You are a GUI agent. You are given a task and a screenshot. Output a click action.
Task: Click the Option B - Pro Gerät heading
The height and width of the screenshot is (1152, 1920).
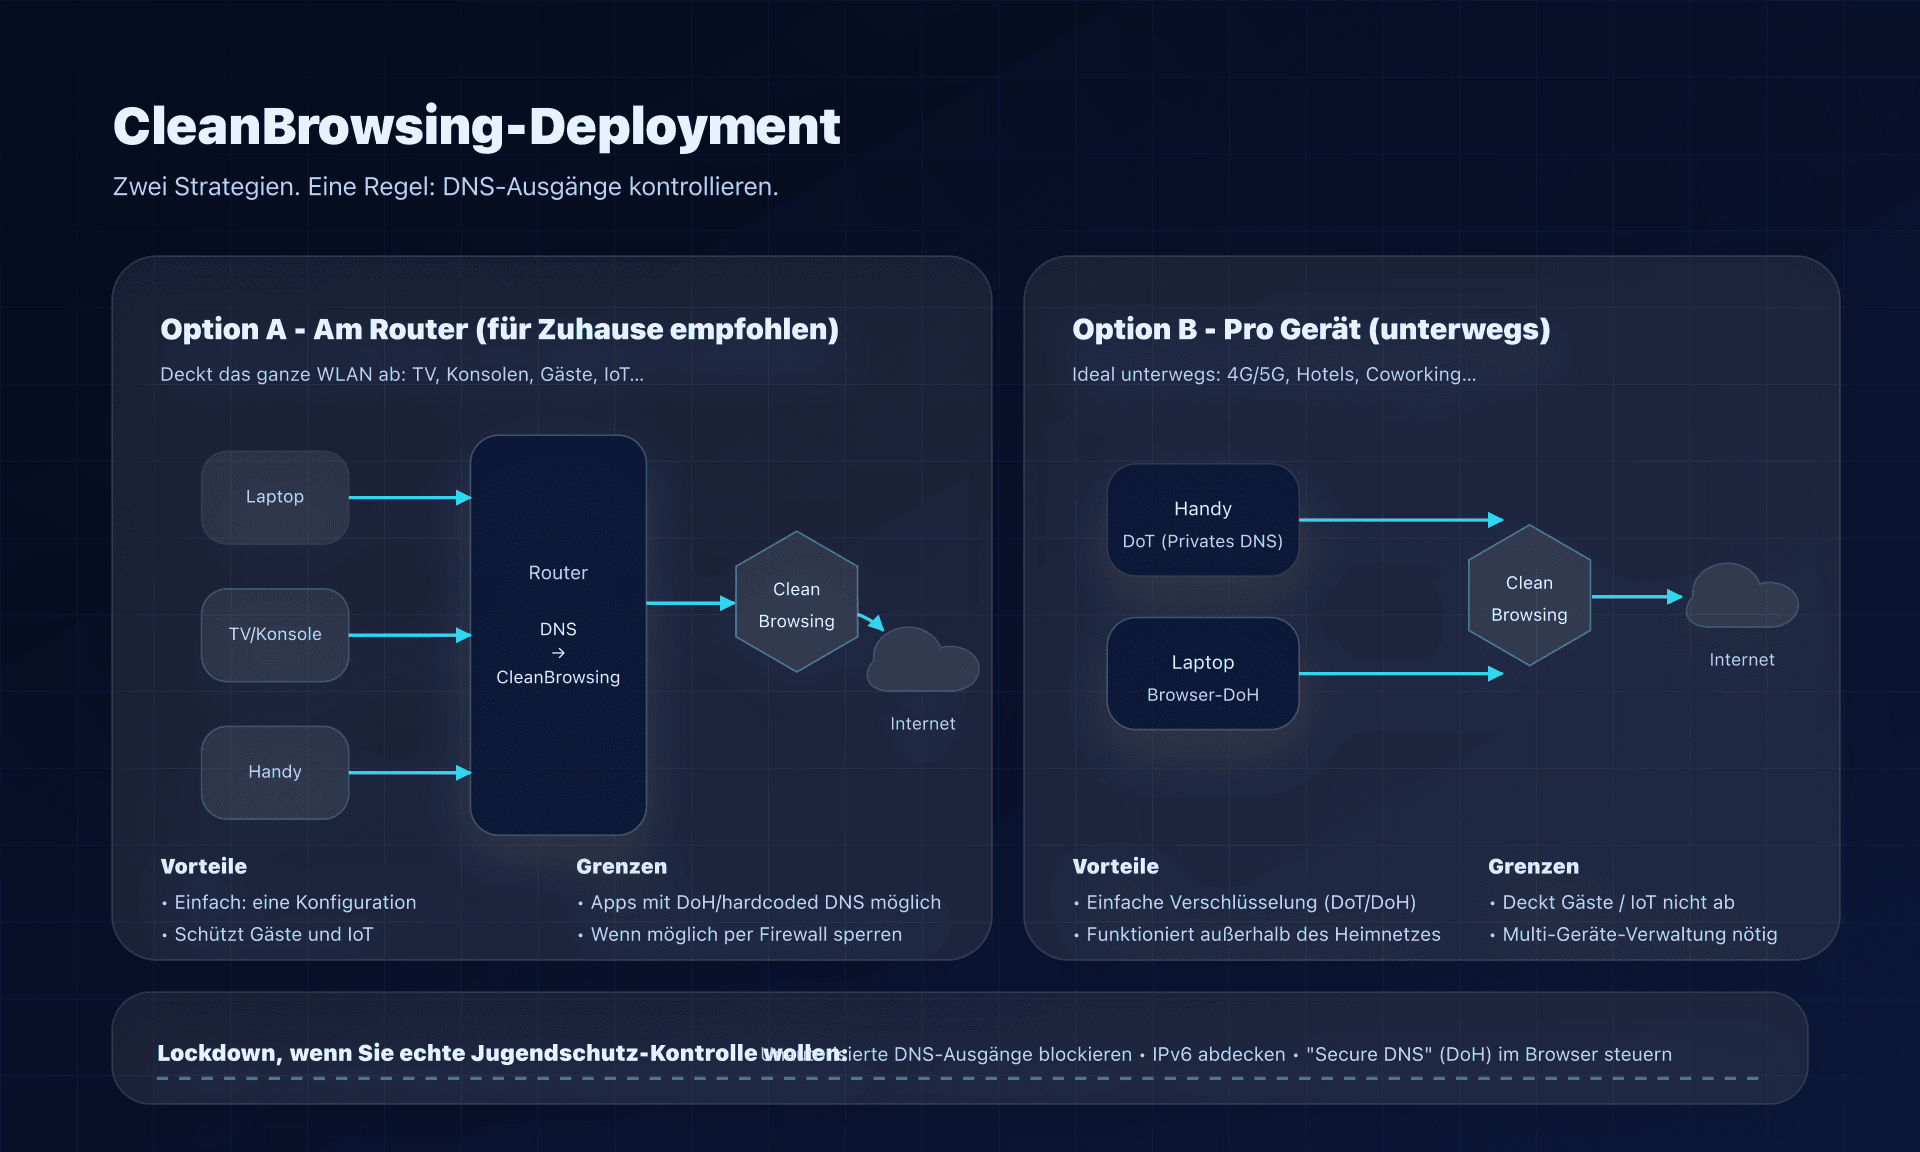coord(1311,329)
